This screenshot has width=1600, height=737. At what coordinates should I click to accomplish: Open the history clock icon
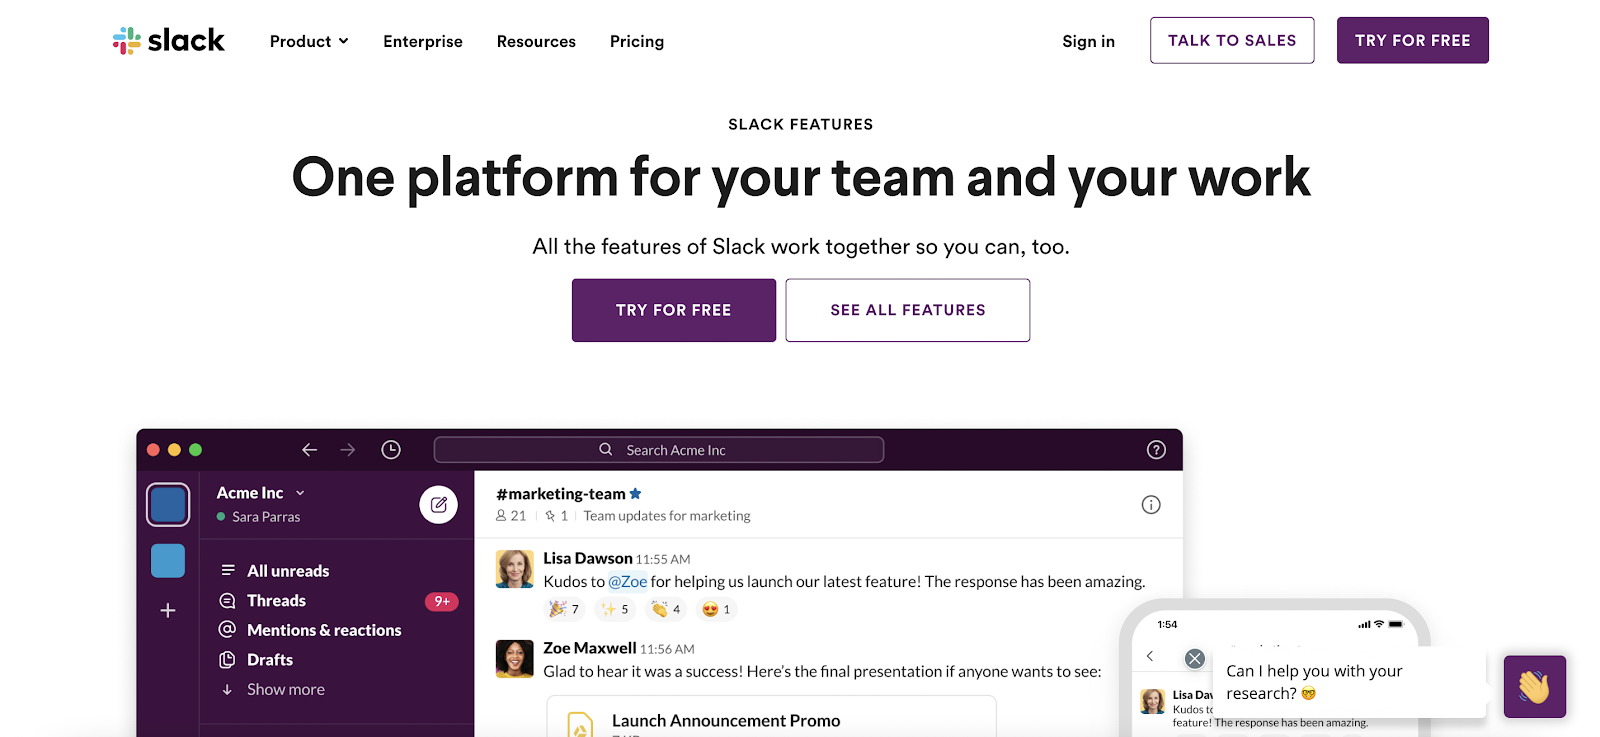pyautogui.click(x=391, y=450)
